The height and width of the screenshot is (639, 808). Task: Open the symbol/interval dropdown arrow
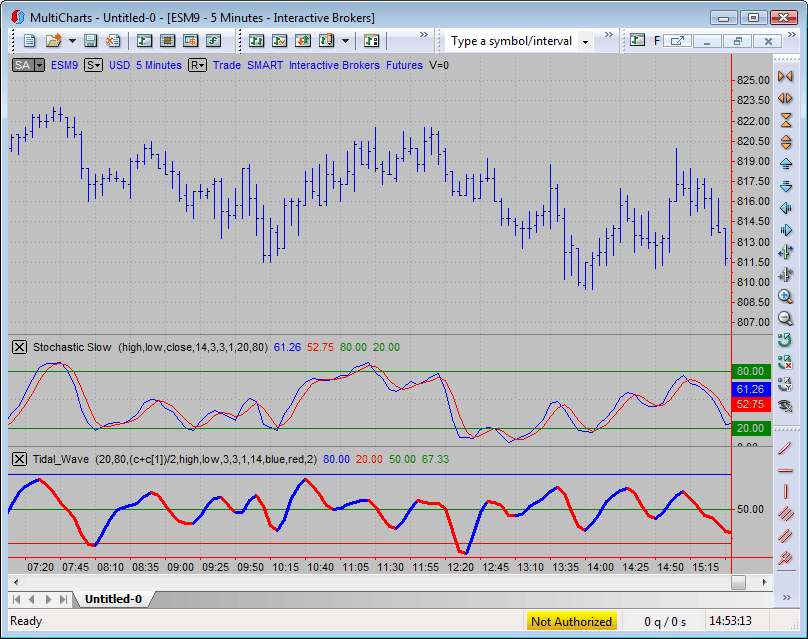pyautogui.click(x=585, y=42)
